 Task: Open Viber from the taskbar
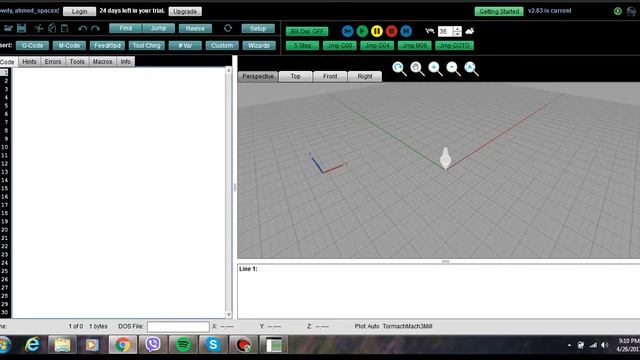point(153,345)
